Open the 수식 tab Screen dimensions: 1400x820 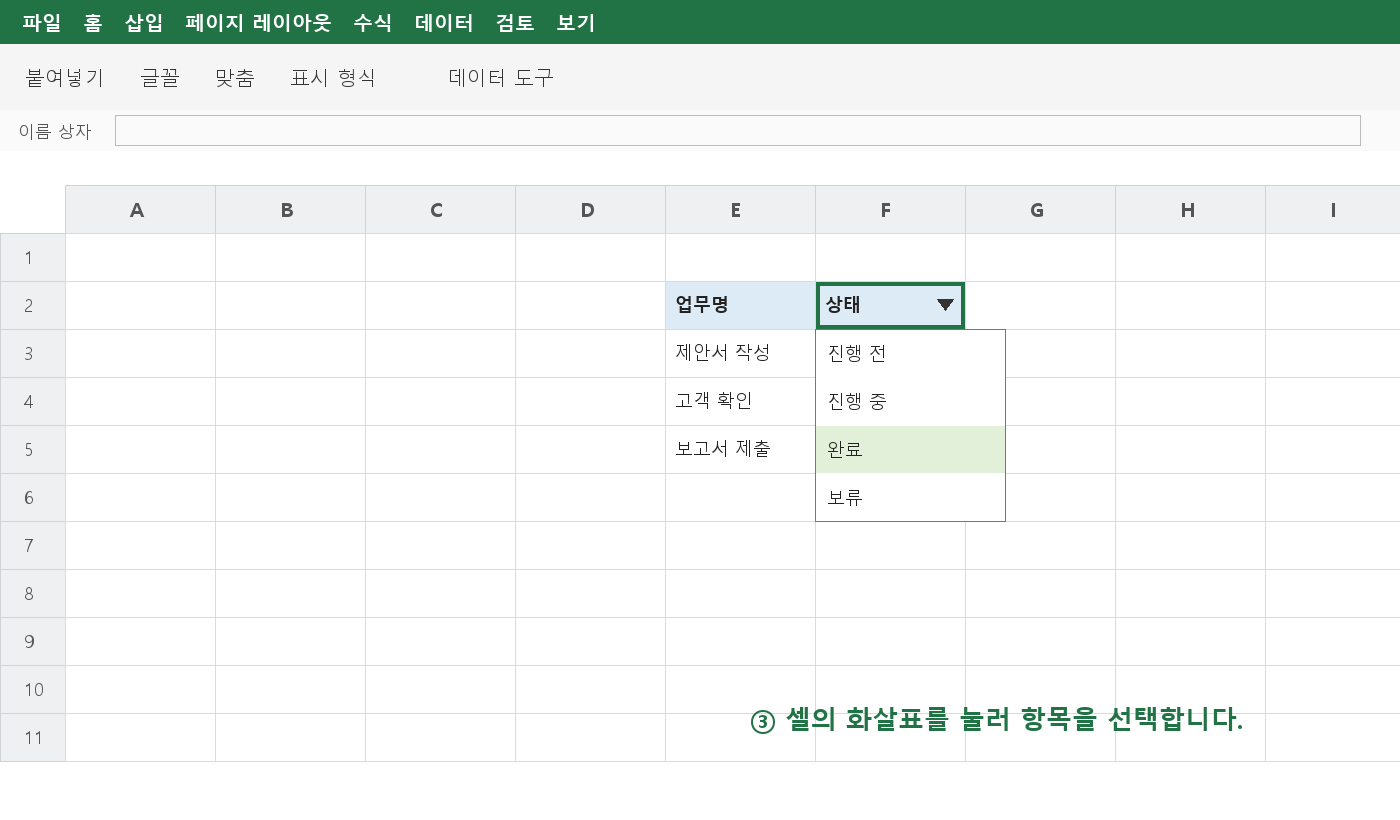(373, 22)
